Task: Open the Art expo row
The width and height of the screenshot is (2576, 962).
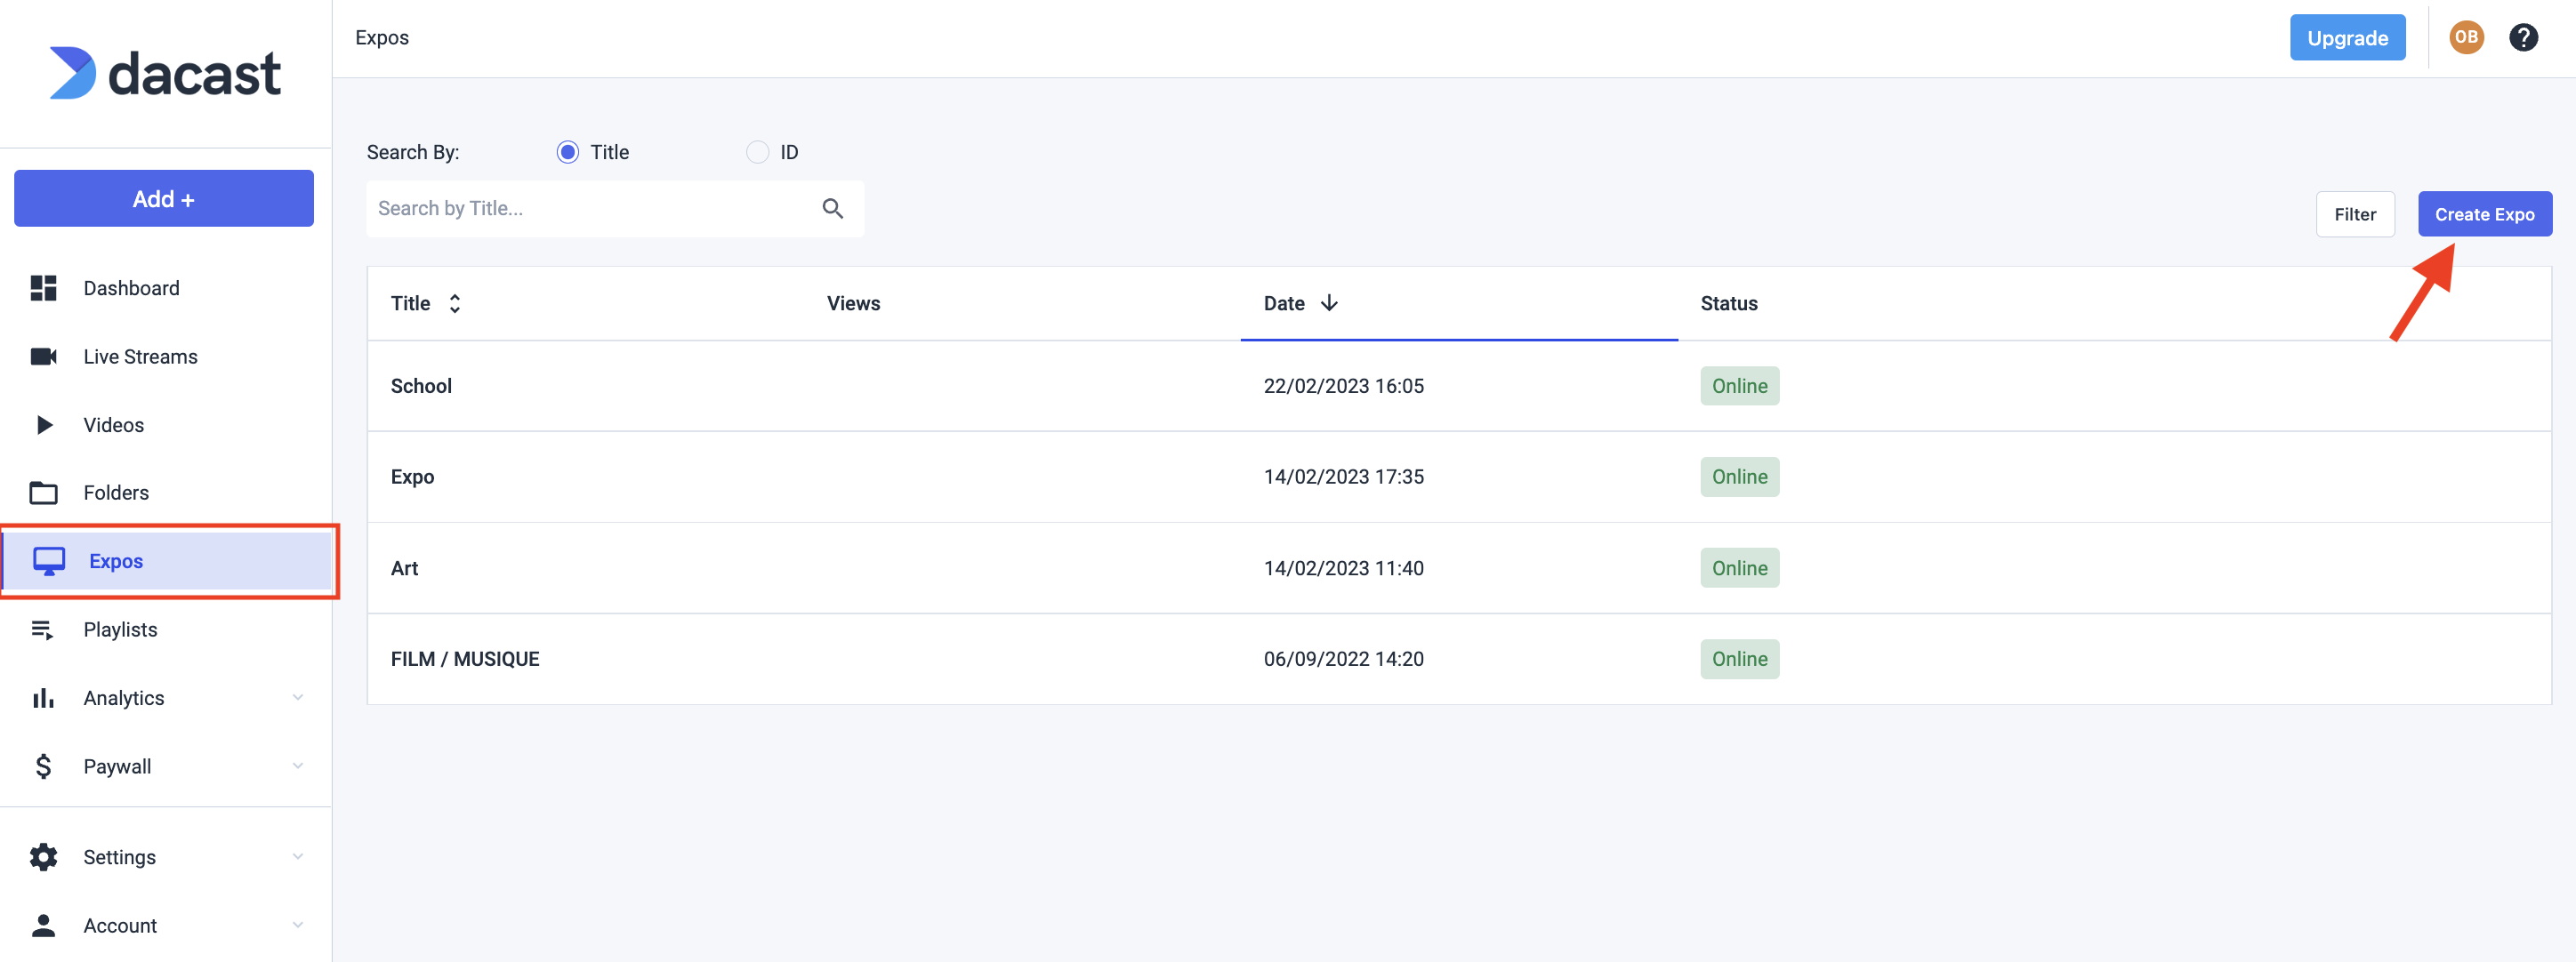Action: (1459, 568)
